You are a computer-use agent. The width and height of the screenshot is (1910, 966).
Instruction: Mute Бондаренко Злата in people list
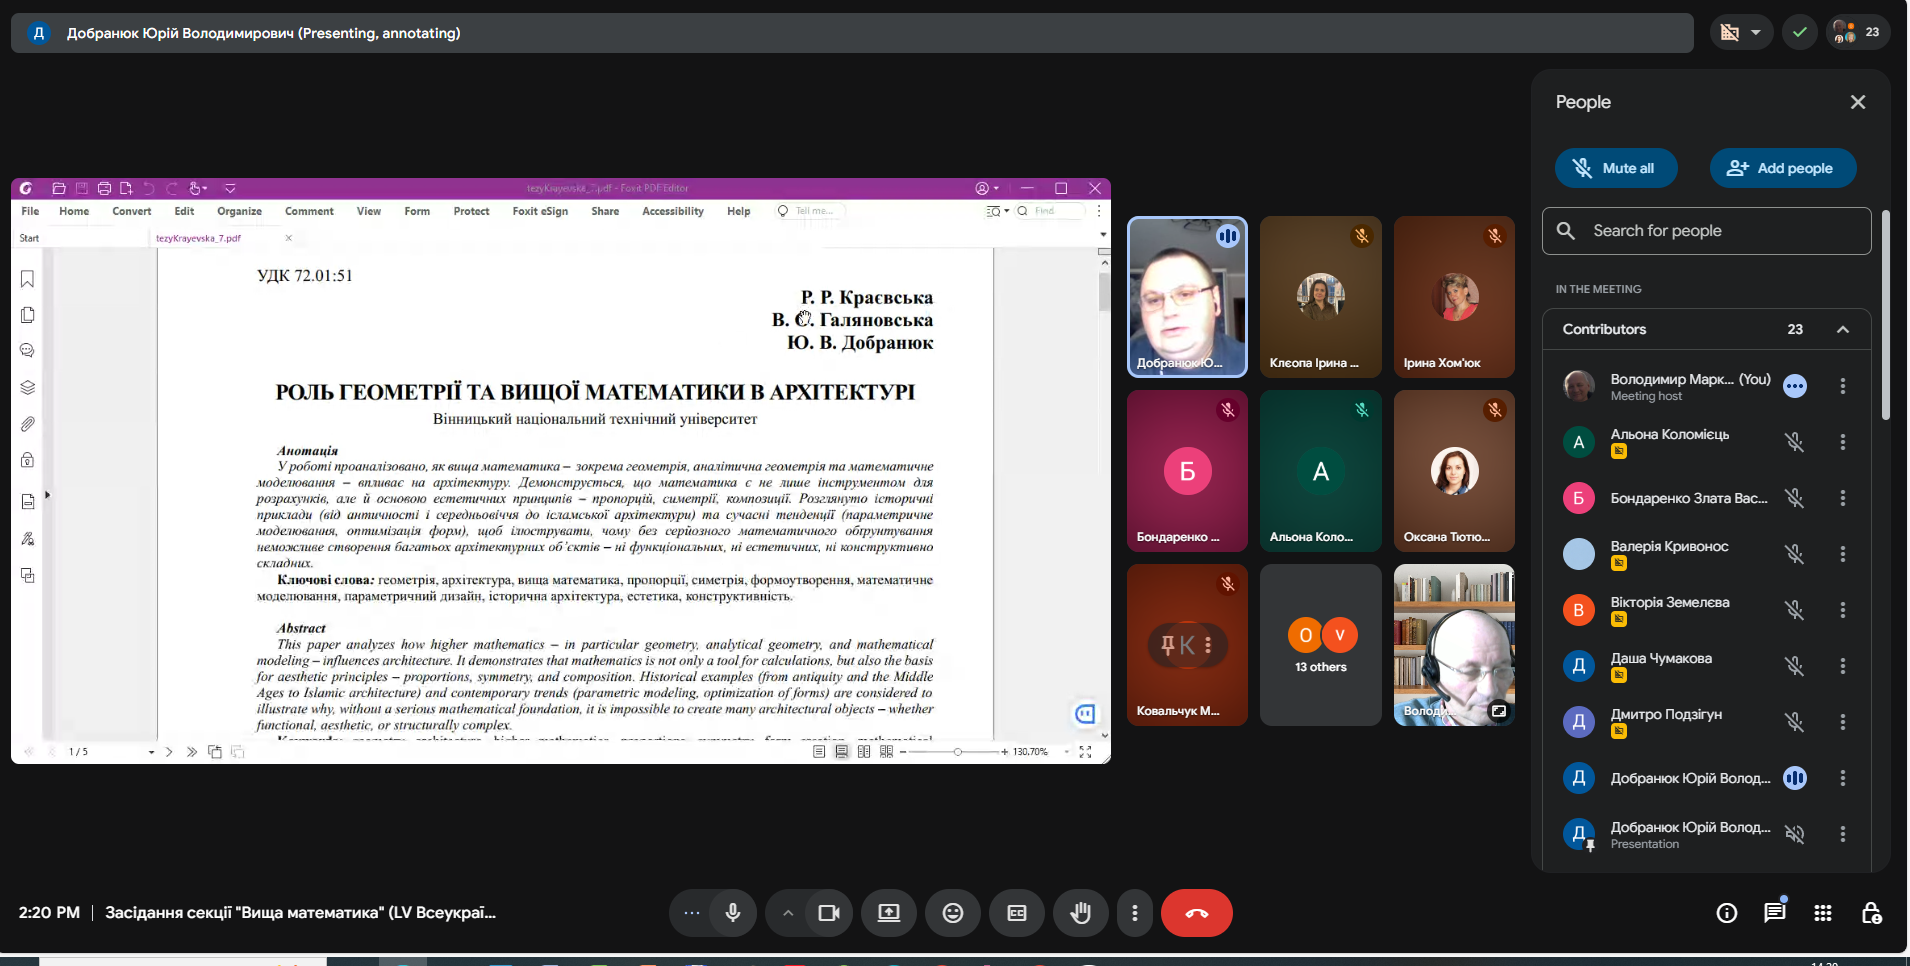pyautogui.click(x=1794, y=498)
